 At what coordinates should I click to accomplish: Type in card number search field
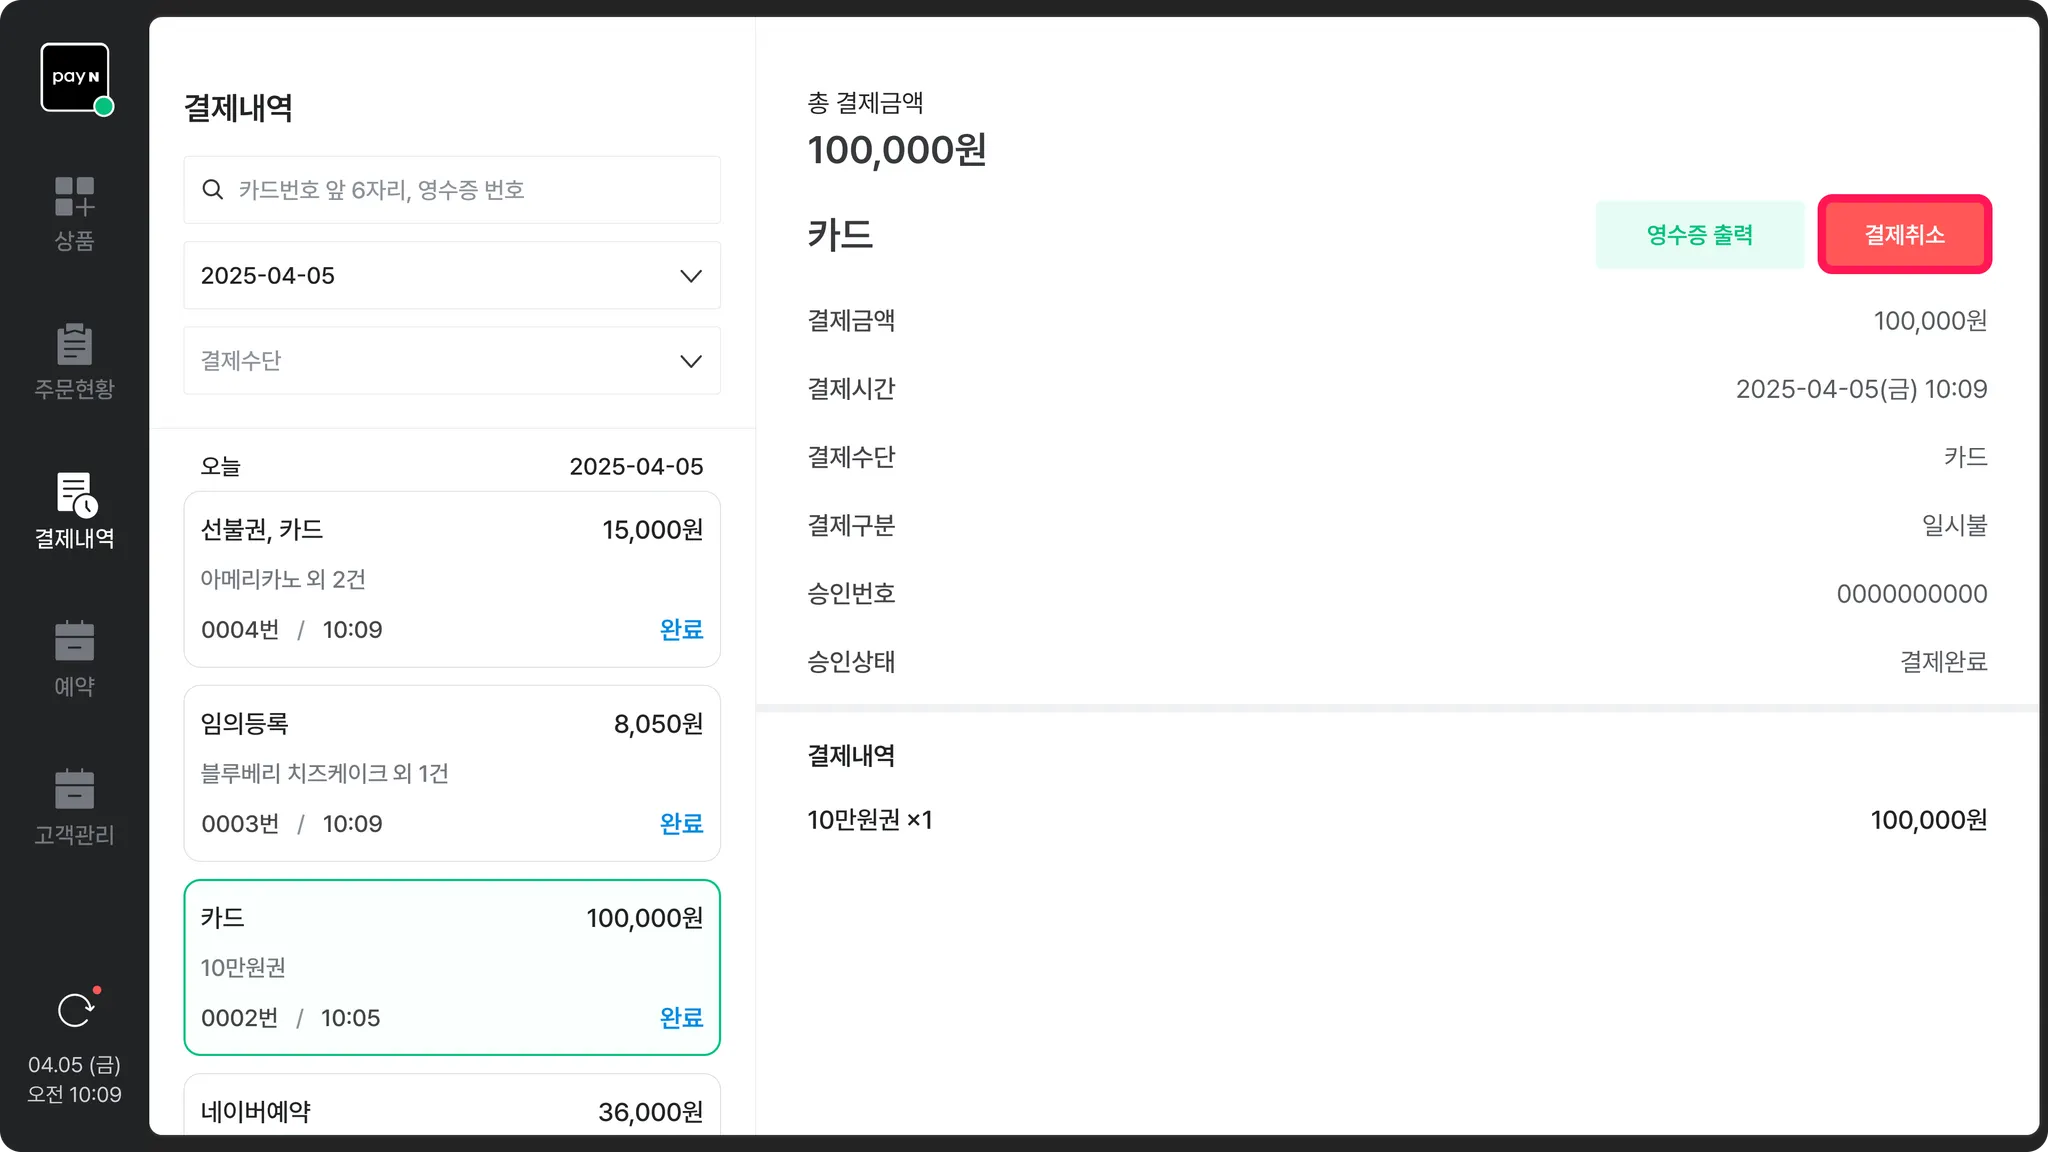pos(470,190)
